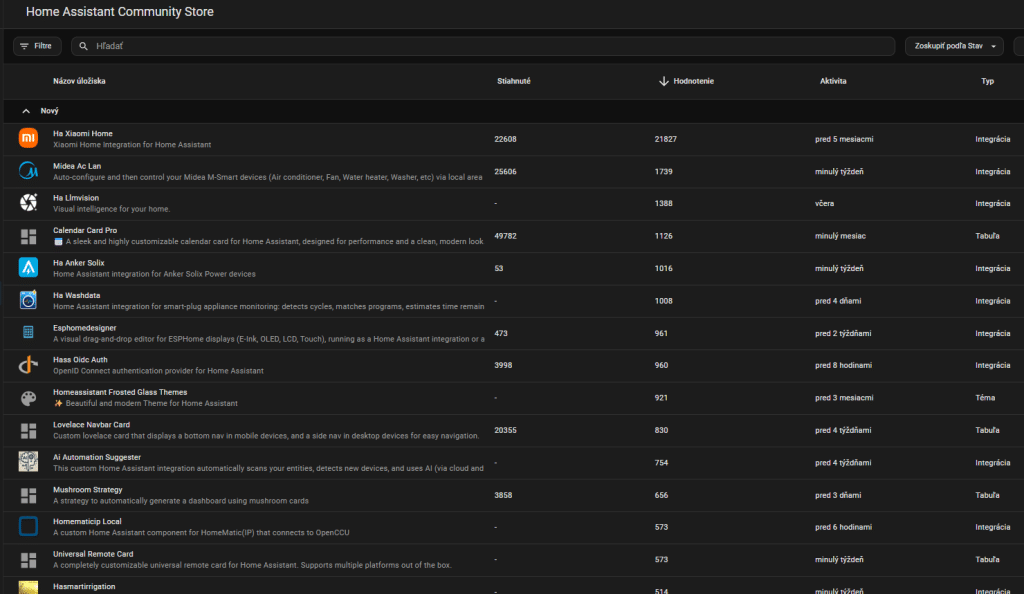Image resolution: width=1024 pixels, height=594 pixels.
Task: Click the 3998 downloads value
Action: pos(503,366)
